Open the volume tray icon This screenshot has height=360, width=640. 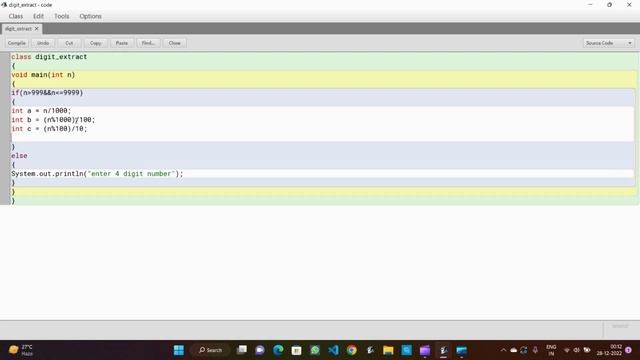577,350
